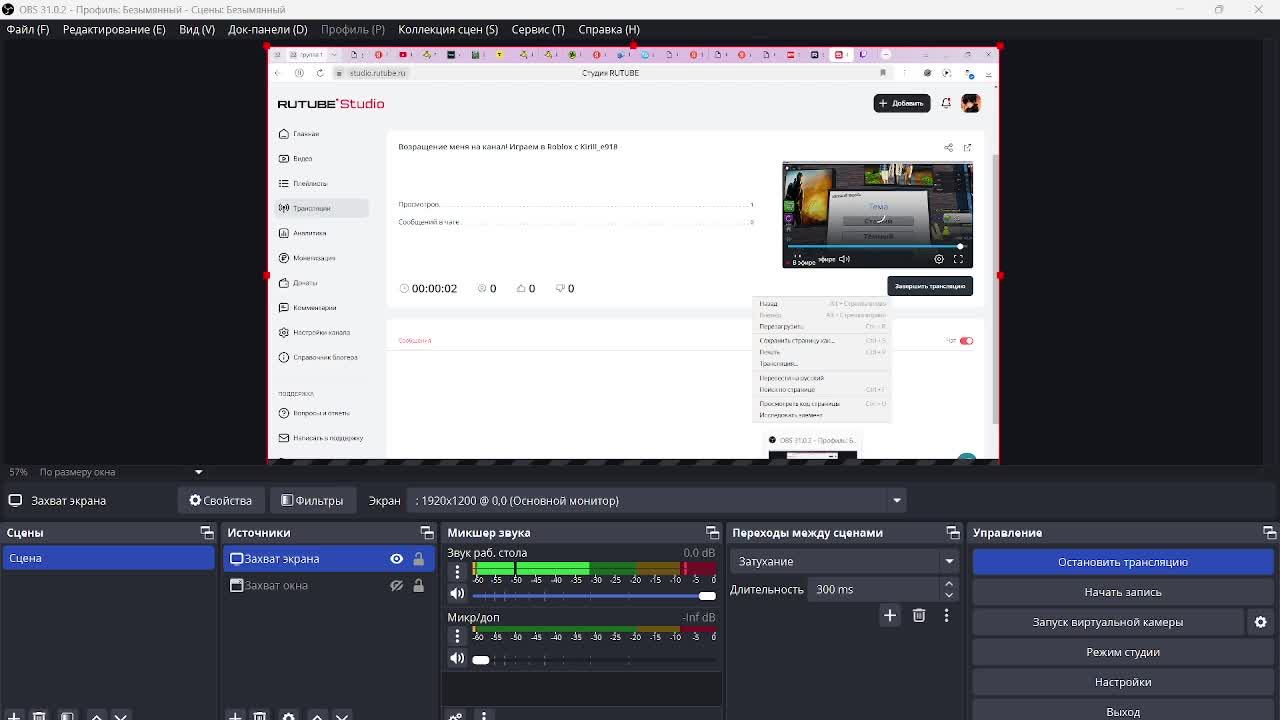Viewport: 1280px width, 720px height.
Task: Open transition properties three-dot menu
Action: tap(946, 616)
